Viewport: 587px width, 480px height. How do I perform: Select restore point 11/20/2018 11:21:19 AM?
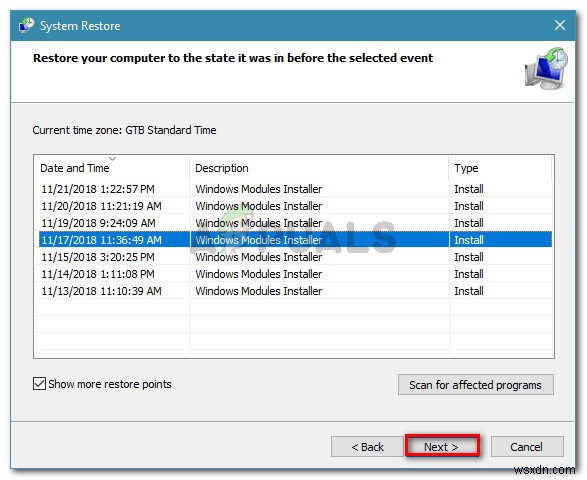(x=295, y=206)
